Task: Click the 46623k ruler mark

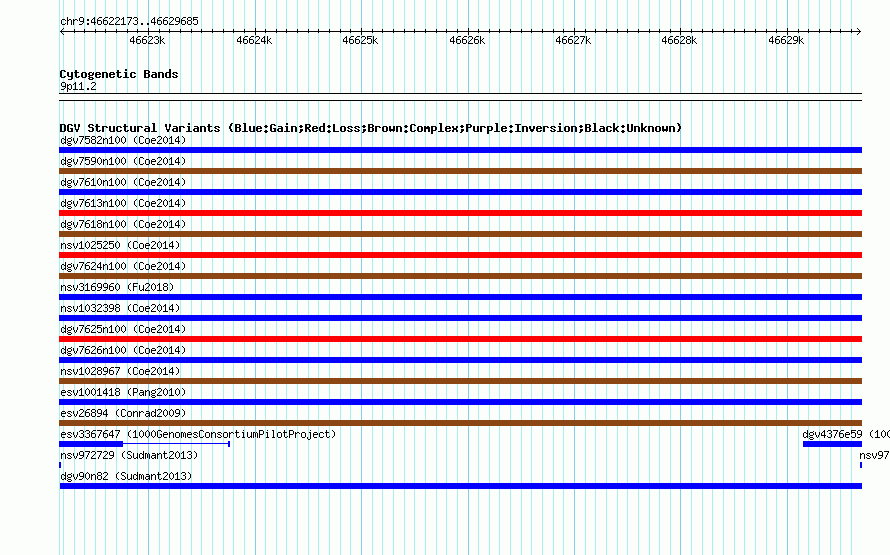Action: [147, 40]
